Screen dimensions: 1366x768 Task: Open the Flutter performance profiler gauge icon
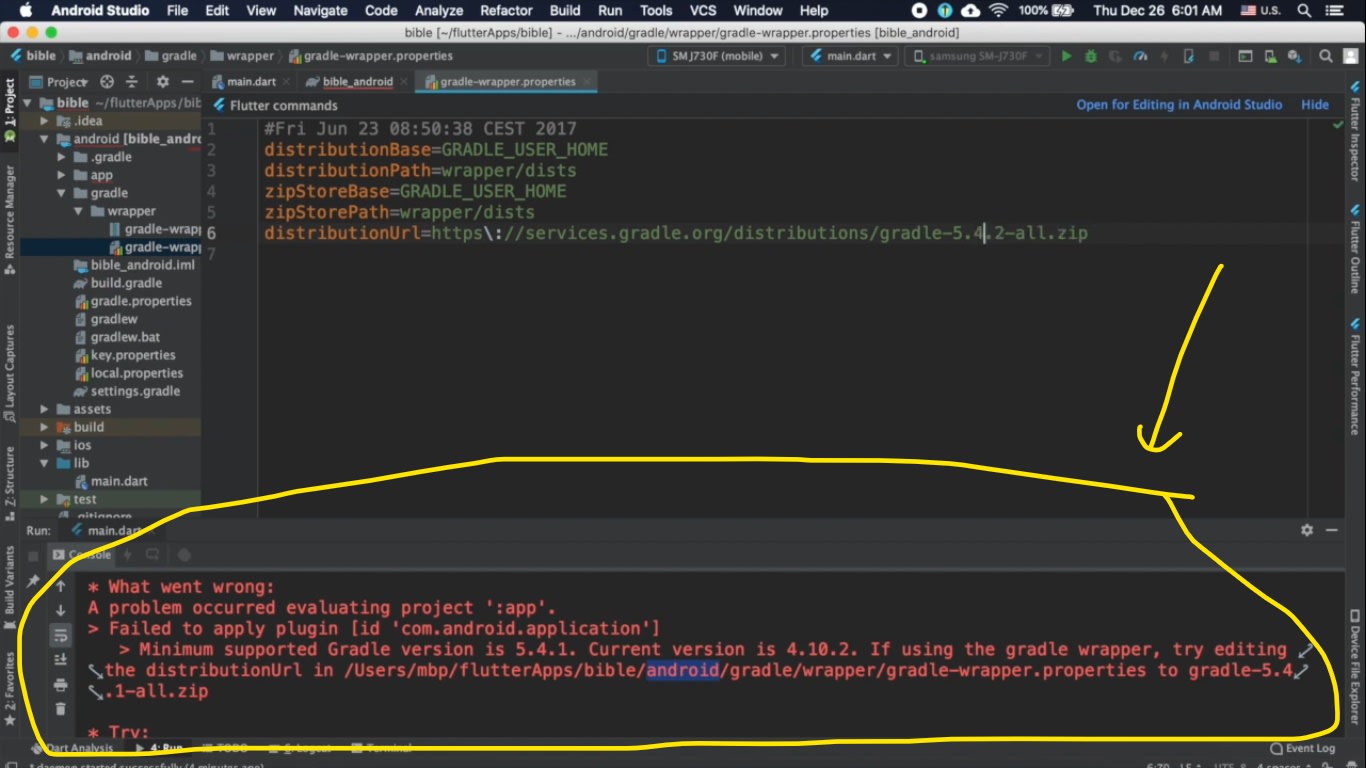point(1140,56)
